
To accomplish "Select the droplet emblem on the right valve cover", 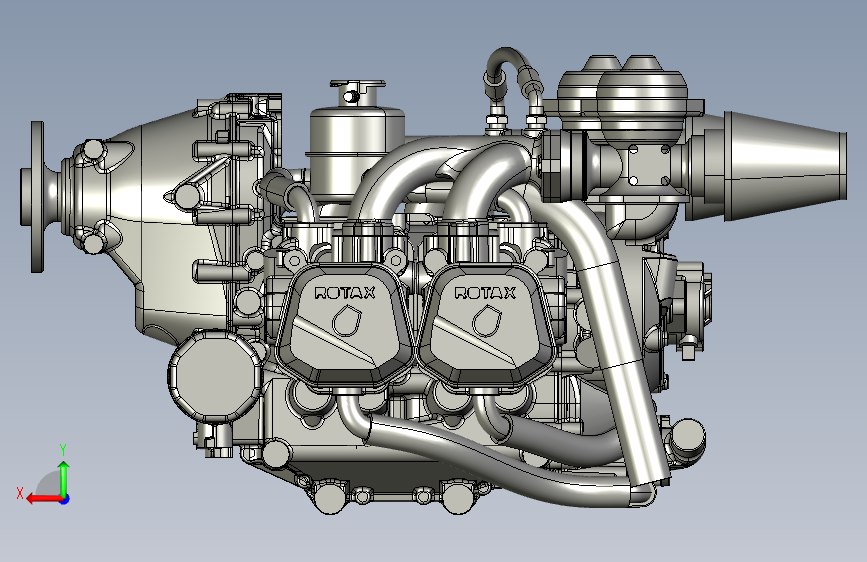I will pos(487,320).
